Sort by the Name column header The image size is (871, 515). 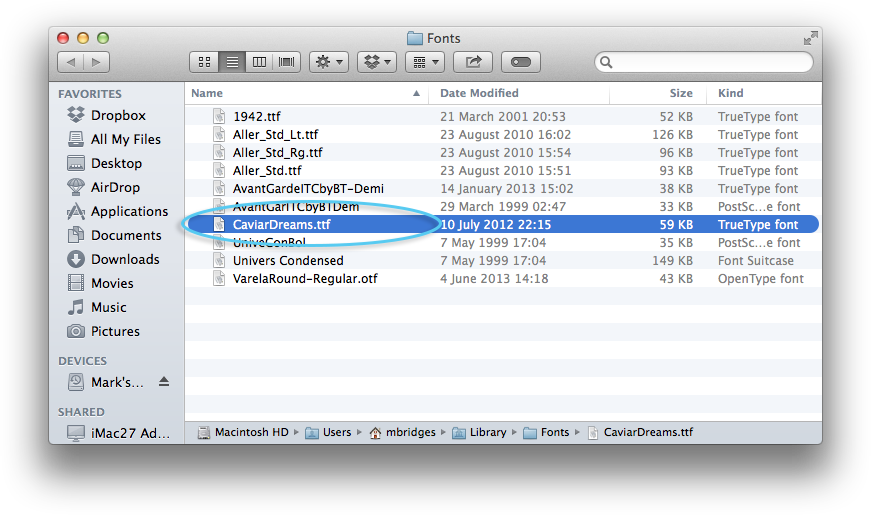[207, 93]
